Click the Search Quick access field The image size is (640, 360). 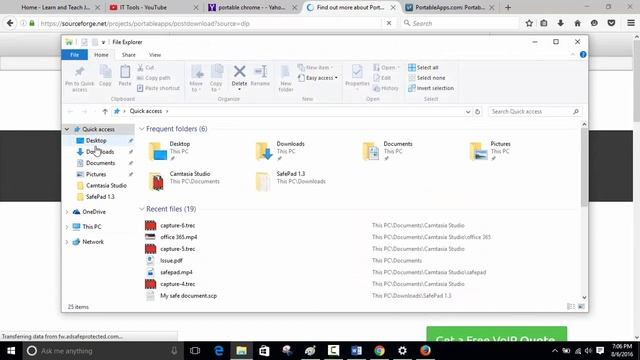click(x=535, y=111)
